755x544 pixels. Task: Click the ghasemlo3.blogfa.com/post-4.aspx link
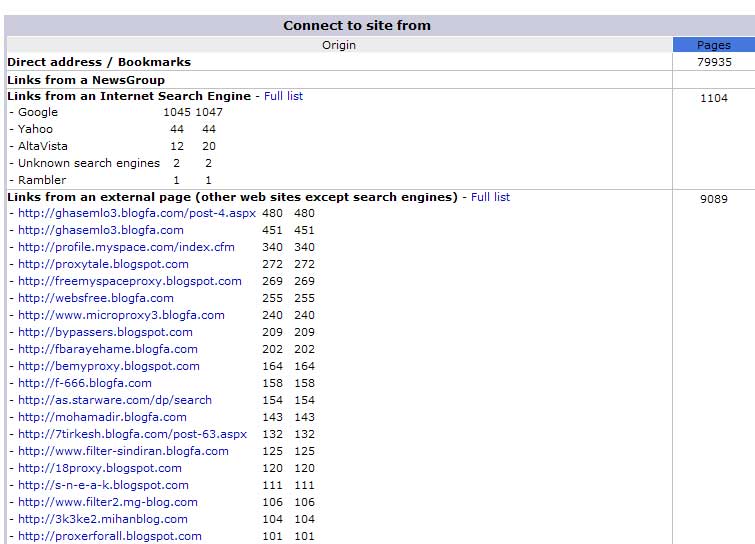(x=137, y=214)
